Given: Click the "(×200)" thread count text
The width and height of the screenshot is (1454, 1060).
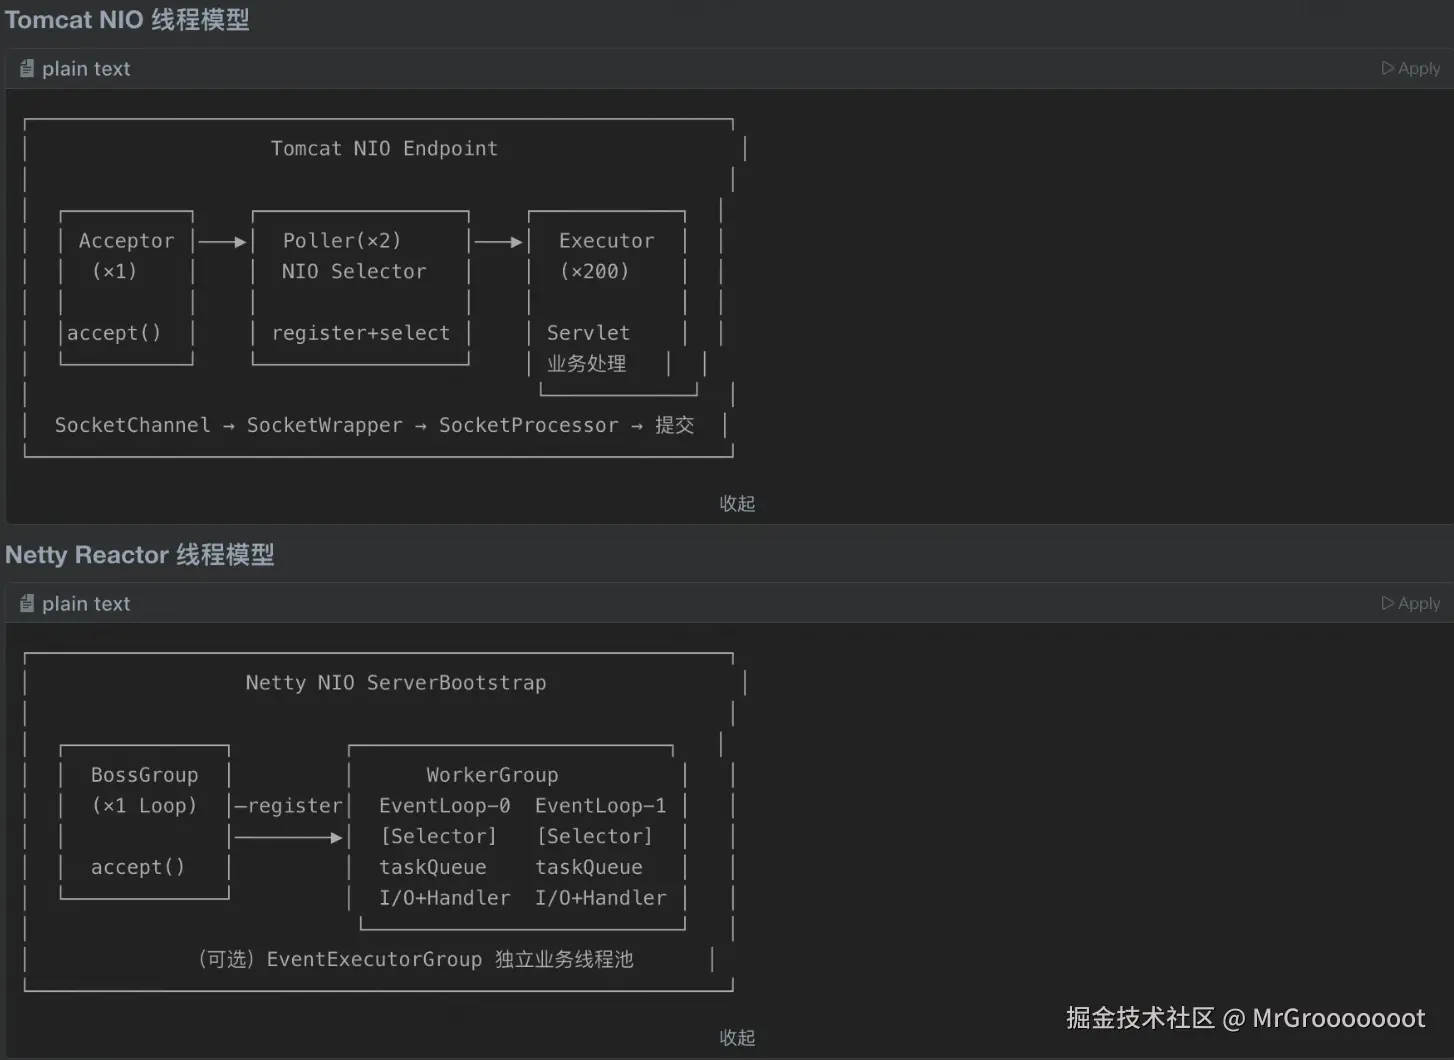Looking at the screenshot, I should (595, 272).
